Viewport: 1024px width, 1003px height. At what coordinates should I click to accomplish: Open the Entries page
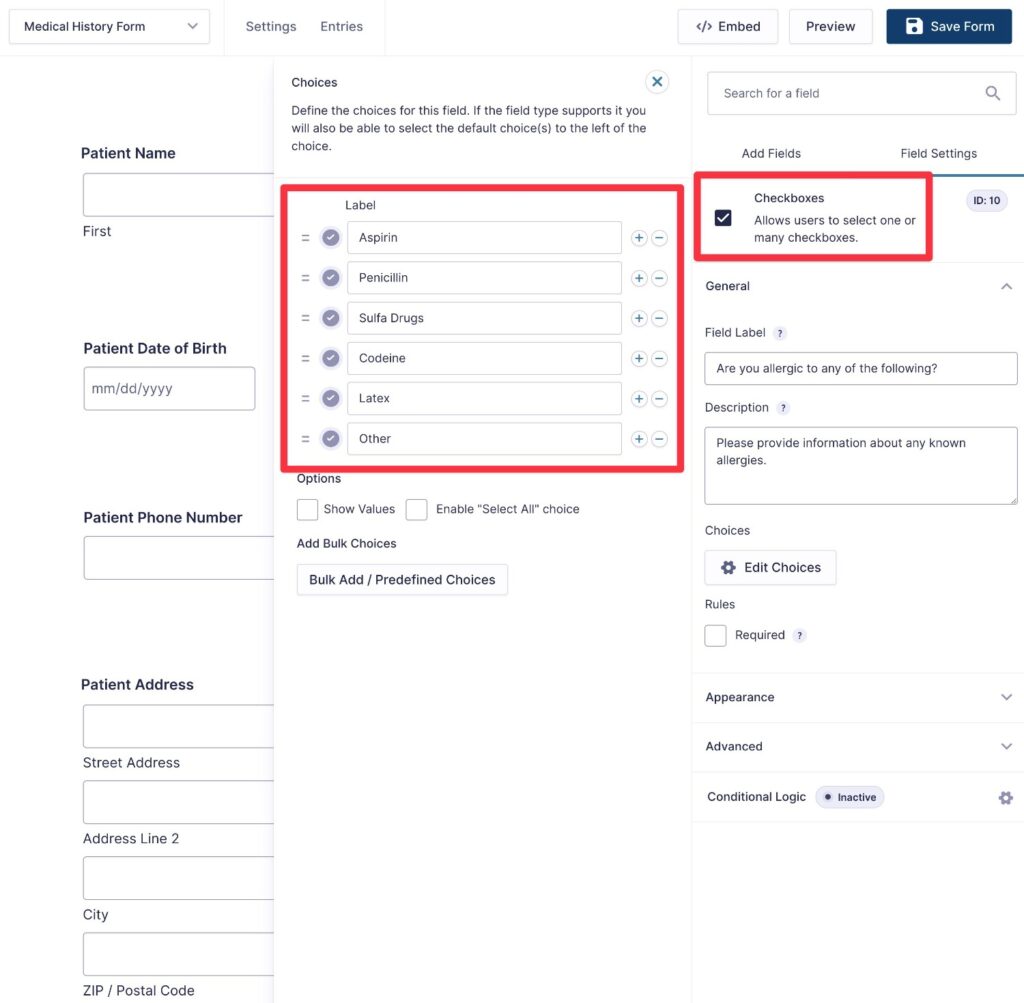[x=341, y=26]
